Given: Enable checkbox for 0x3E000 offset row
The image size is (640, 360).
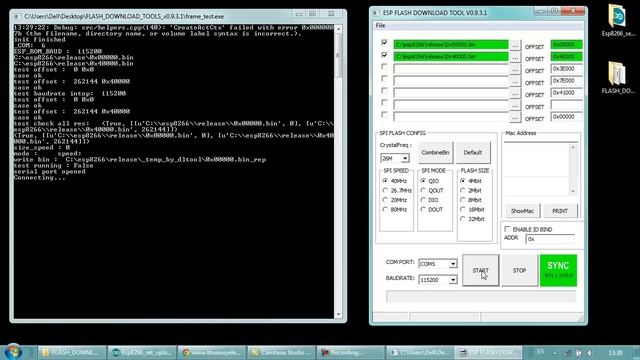Looking at the screenshot, I should [384, 67].
